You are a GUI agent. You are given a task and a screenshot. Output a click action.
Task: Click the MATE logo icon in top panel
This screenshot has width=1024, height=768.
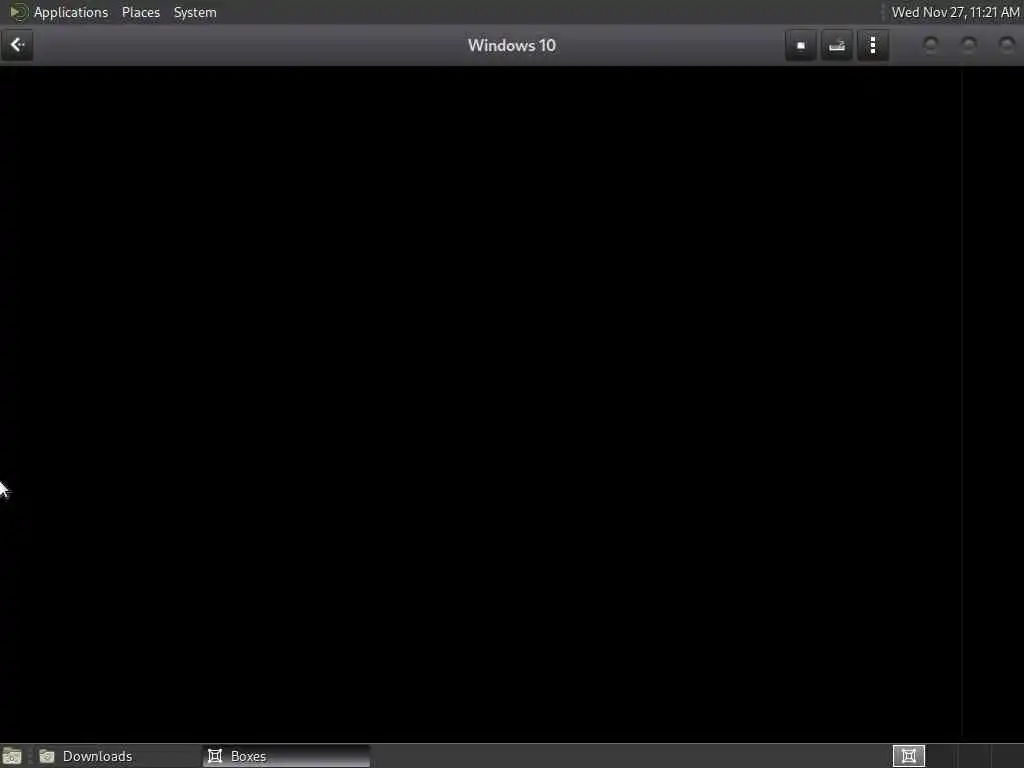coord(18,12)
